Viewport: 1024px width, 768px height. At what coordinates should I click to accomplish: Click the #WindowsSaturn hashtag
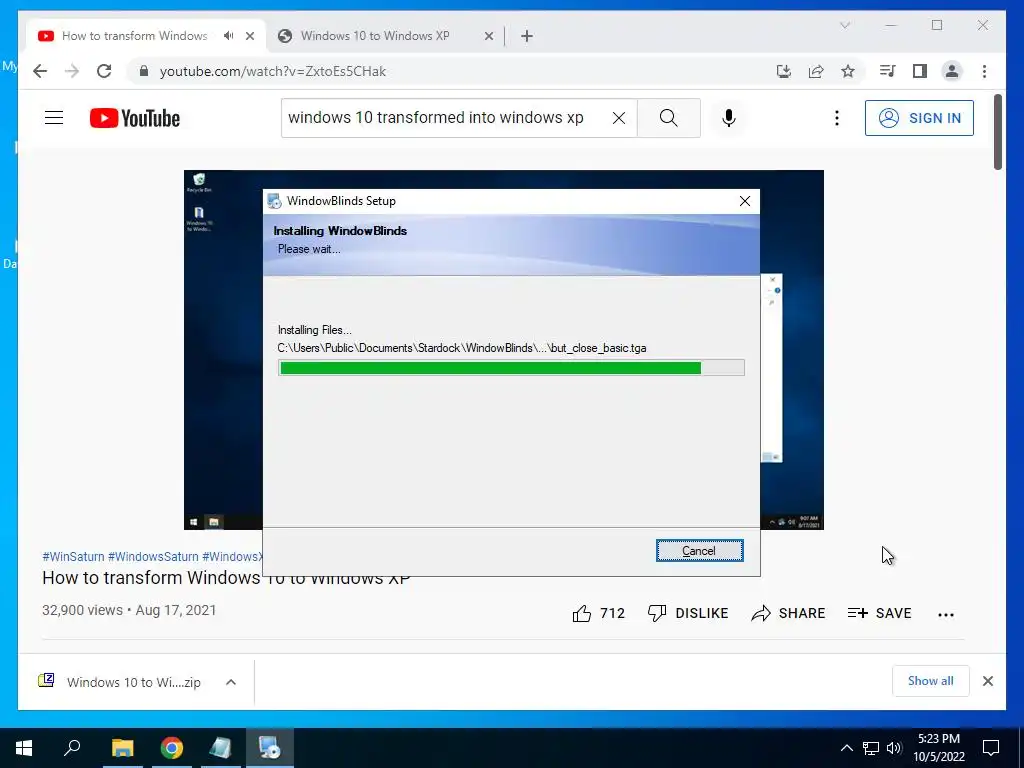click(x=153, y=556)
